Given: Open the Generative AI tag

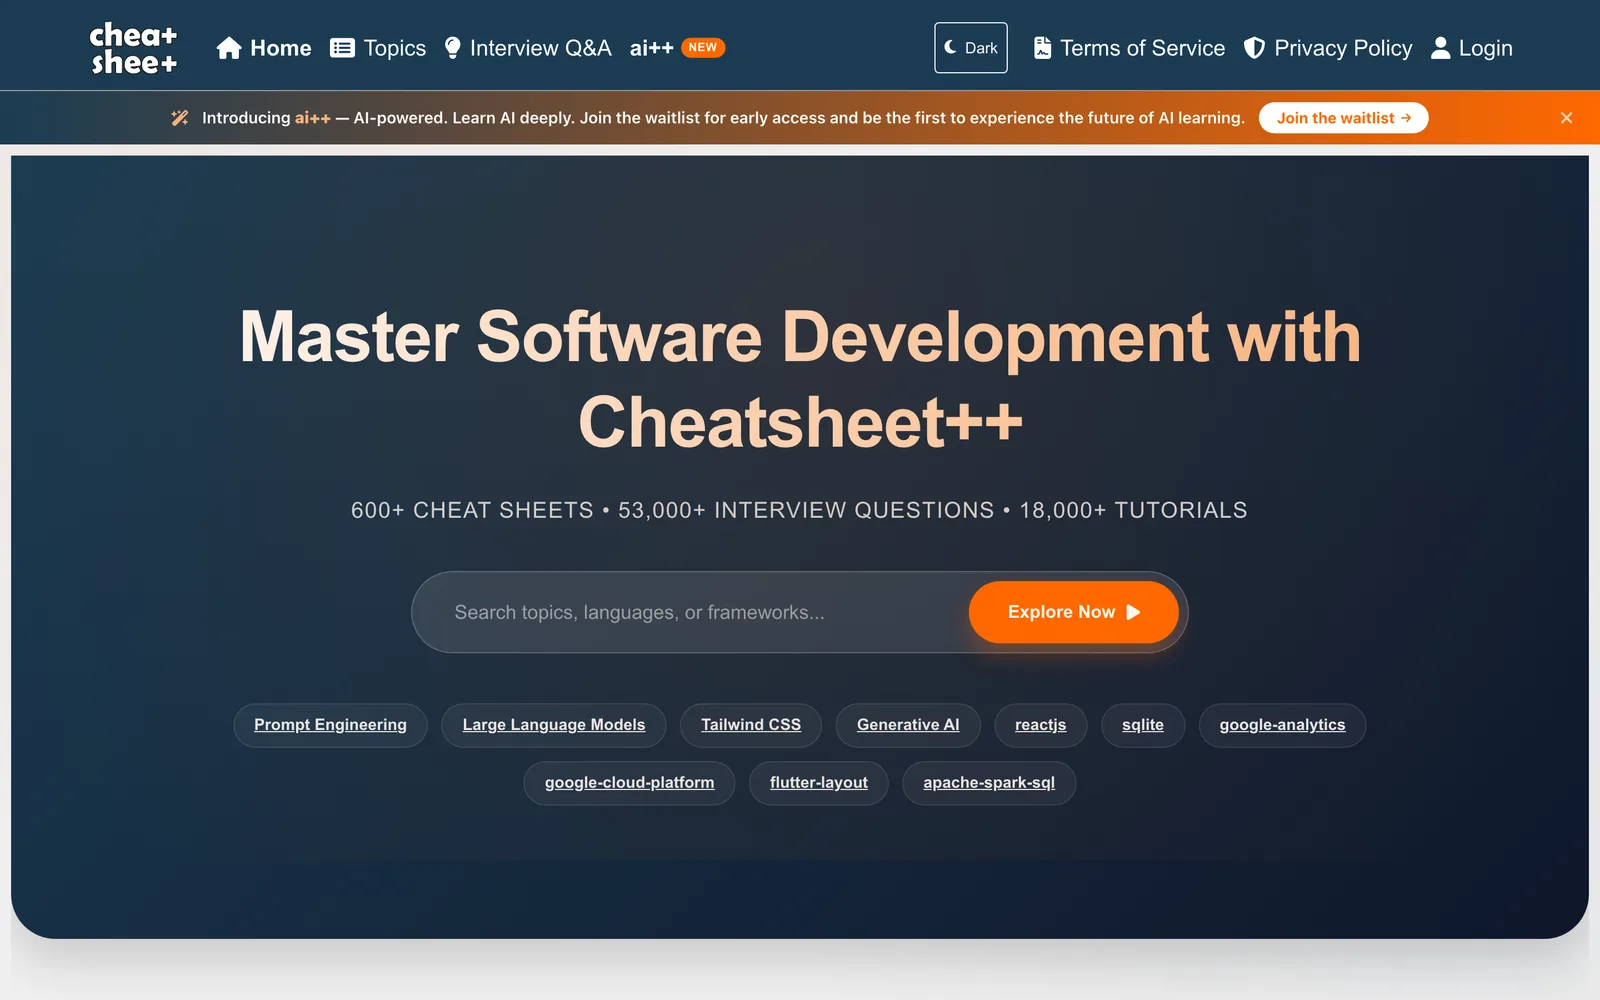Looking at the screenshot, I should [x=908, y=725].
